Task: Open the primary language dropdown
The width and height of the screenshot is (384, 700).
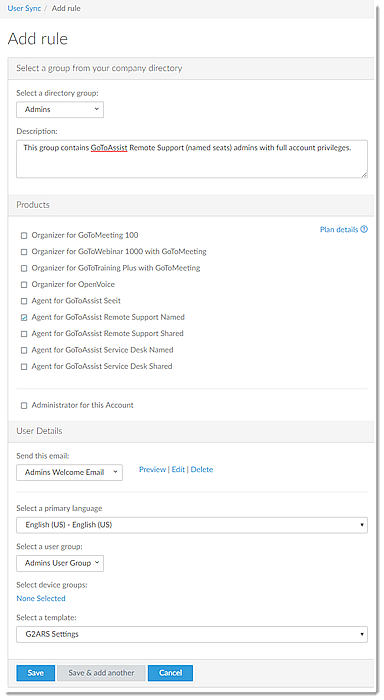Action: (x=192, y=525)
